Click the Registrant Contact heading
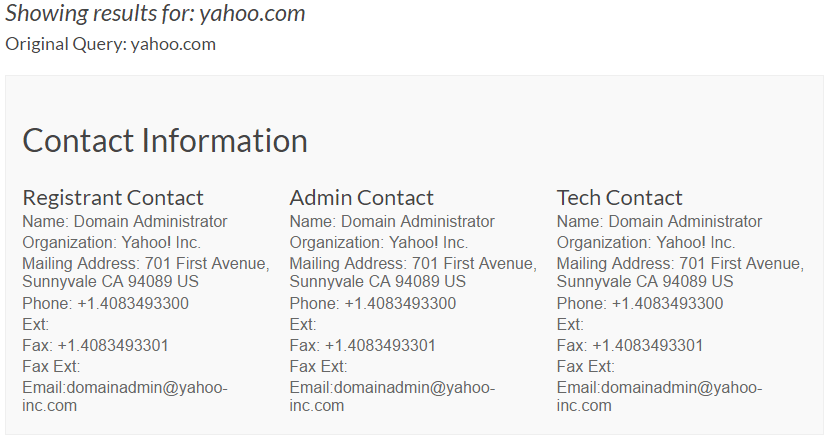The height and width of the screenshot is (439, 828). pos(112,198)
